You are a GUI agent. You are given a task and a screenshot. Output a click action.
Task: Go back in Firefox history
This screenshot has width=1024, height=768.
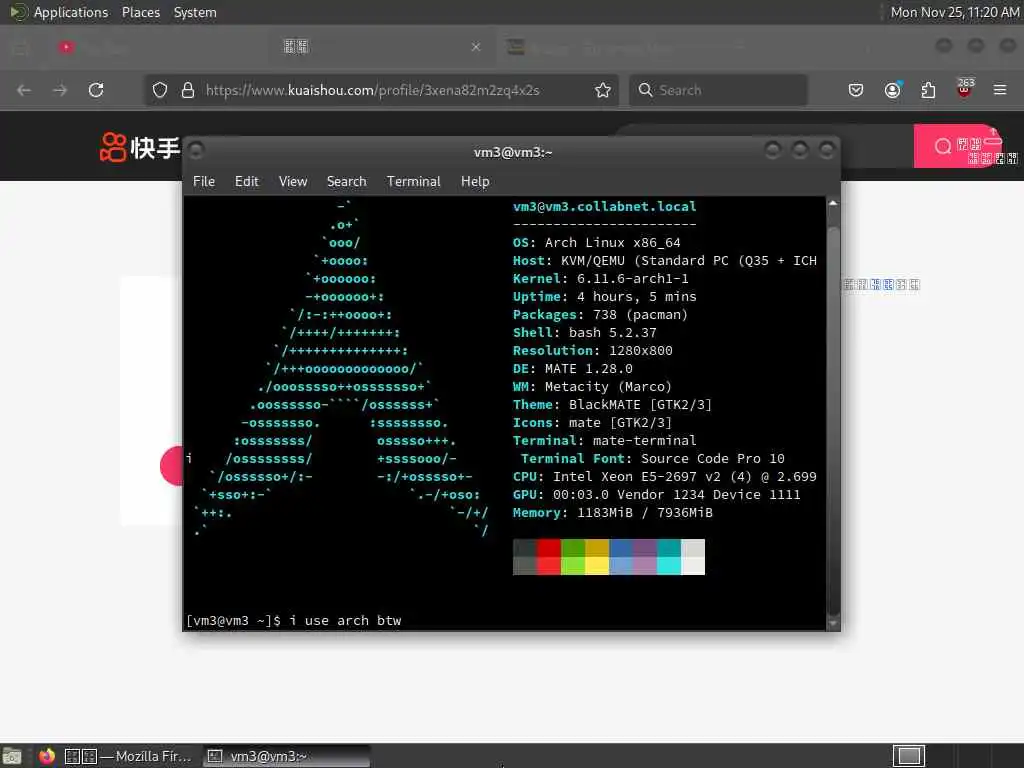pyautogui.click(x=24, y=90)
